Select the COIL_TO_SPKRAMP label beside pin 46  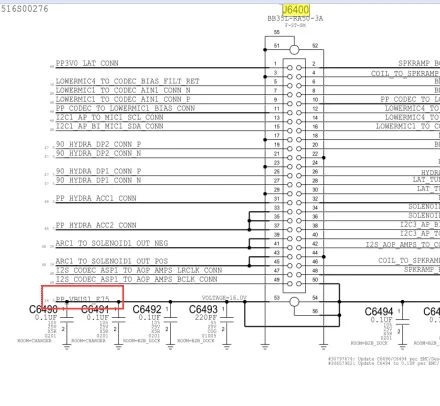409,260
